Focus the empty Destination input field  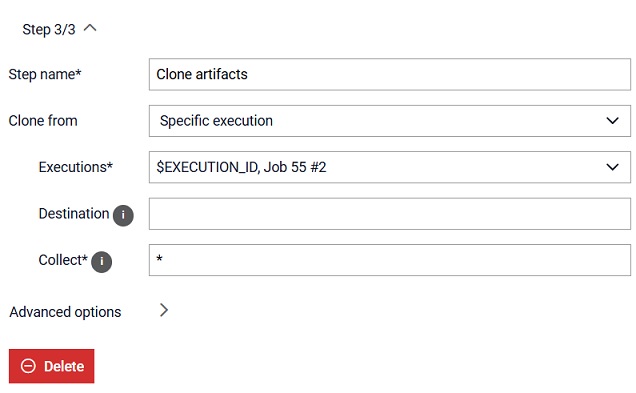389,214
